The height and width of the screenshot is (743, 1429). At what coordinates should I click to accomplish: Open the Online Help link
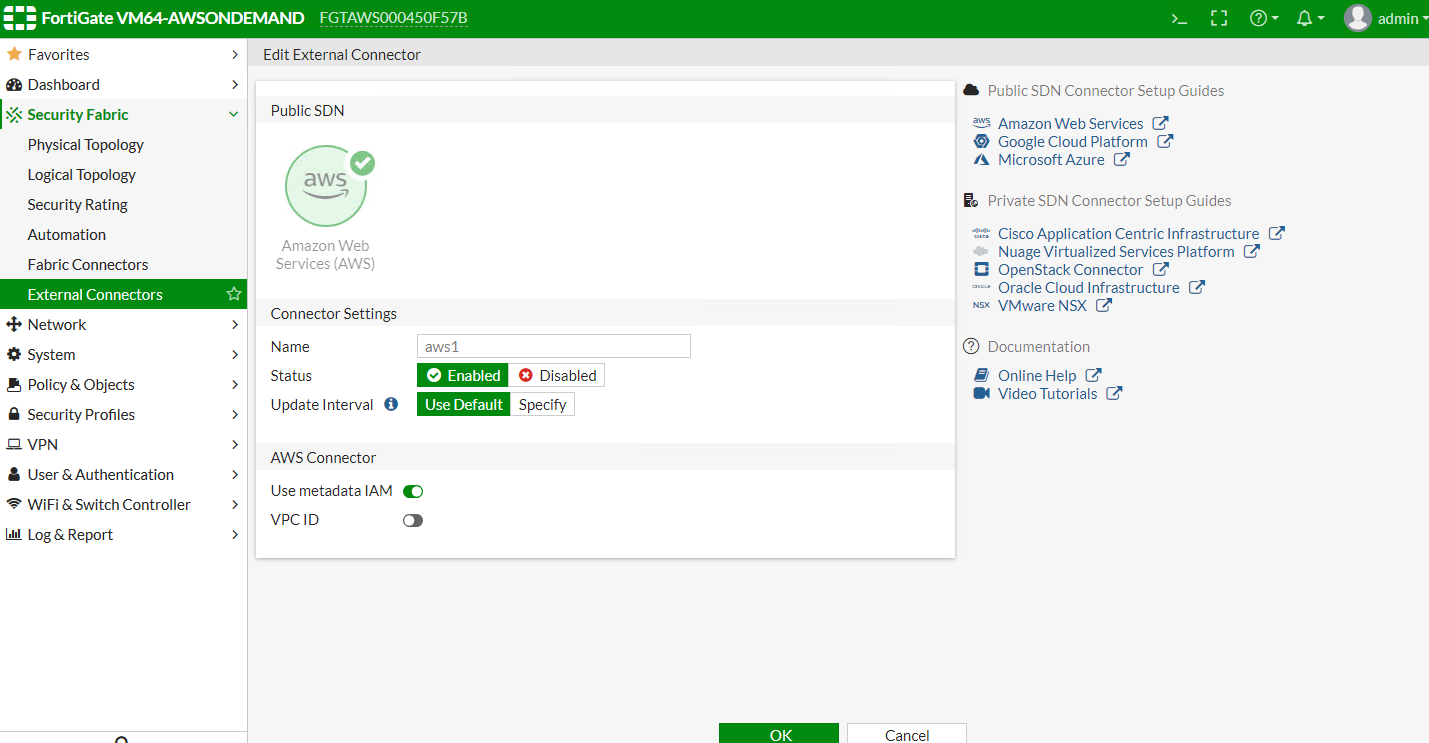pos(1037,375)
